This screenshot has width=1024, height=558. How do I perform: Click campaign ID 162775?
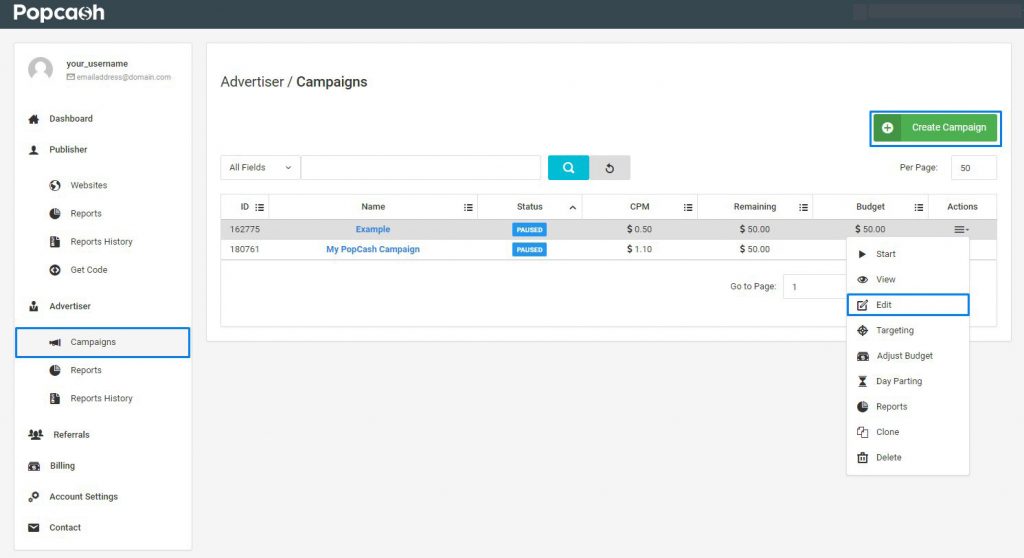(x=245, y=229)
